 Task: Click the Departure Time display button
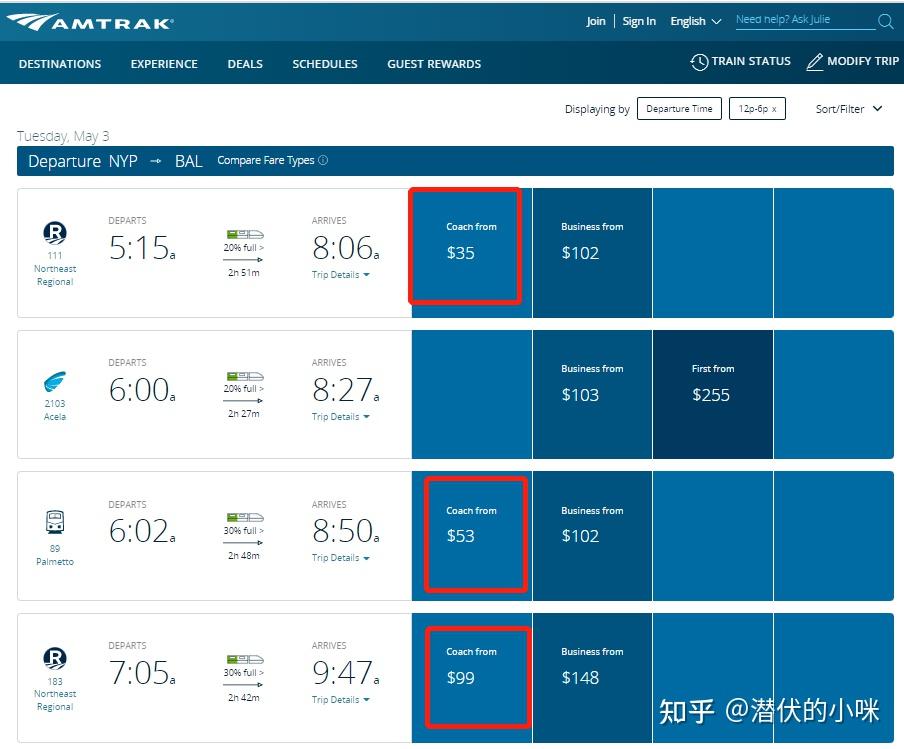tap(679, 108)
